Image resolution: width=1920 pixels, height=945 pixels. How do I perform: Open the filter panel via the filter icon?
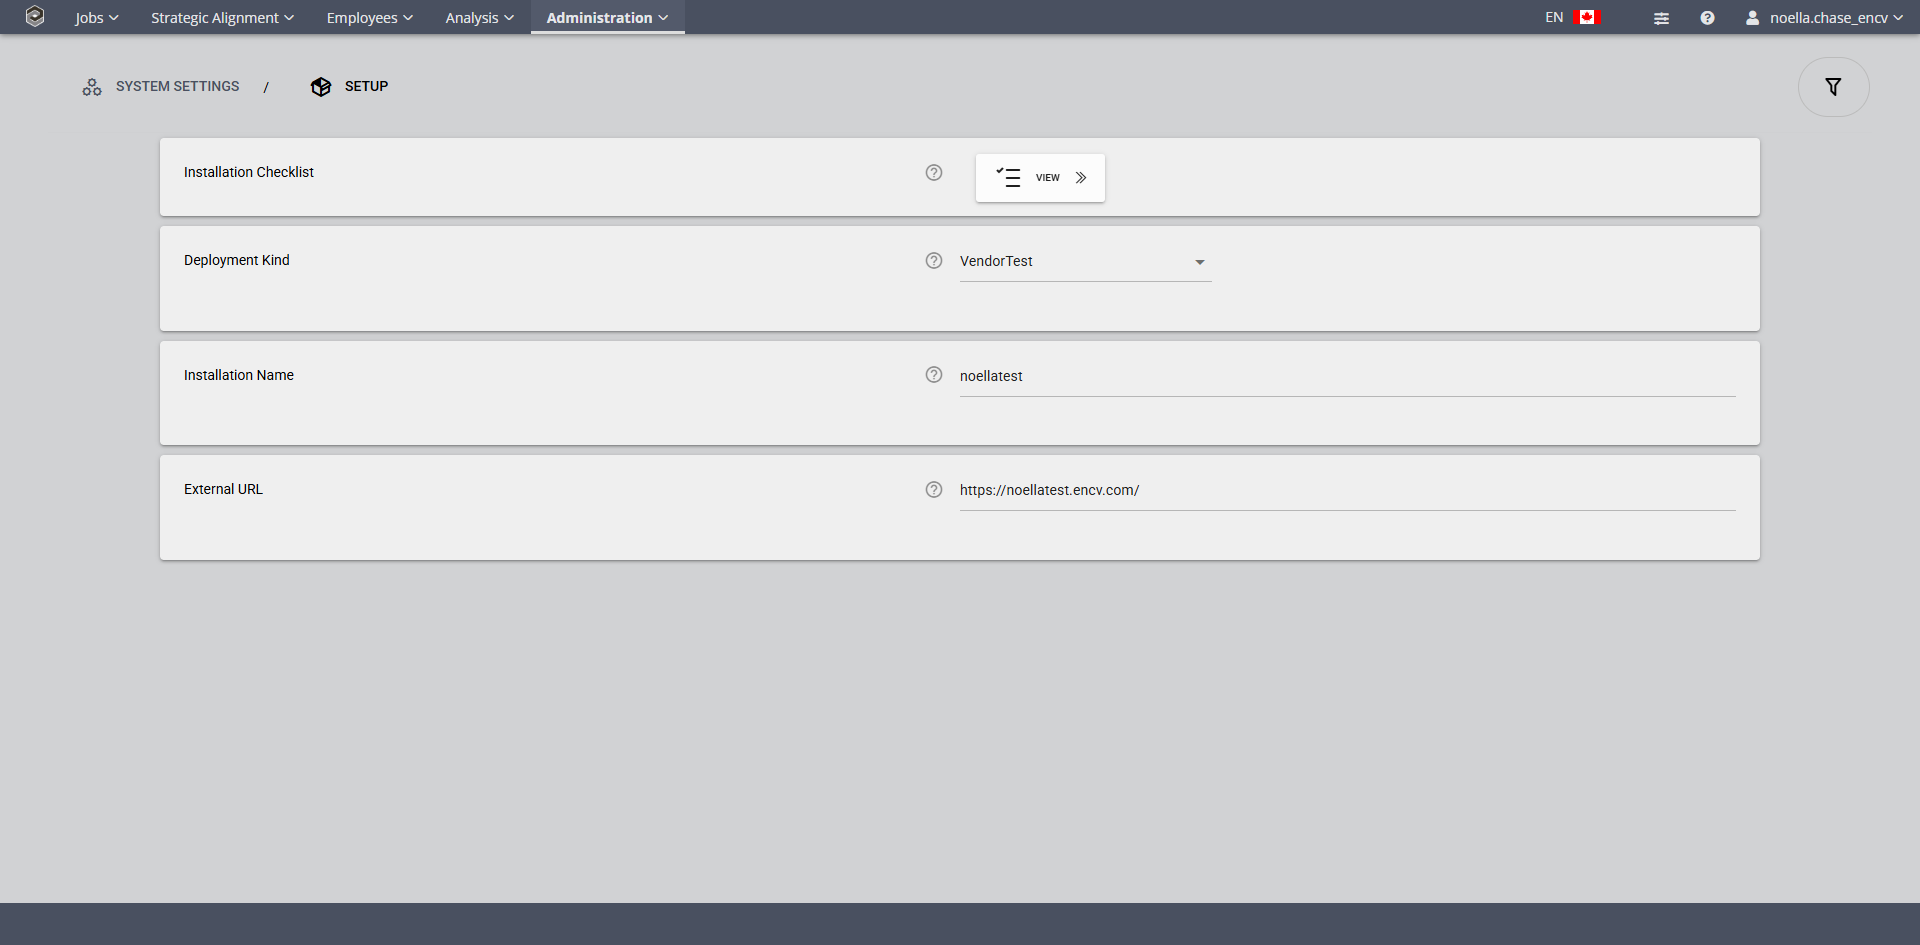1834,87
